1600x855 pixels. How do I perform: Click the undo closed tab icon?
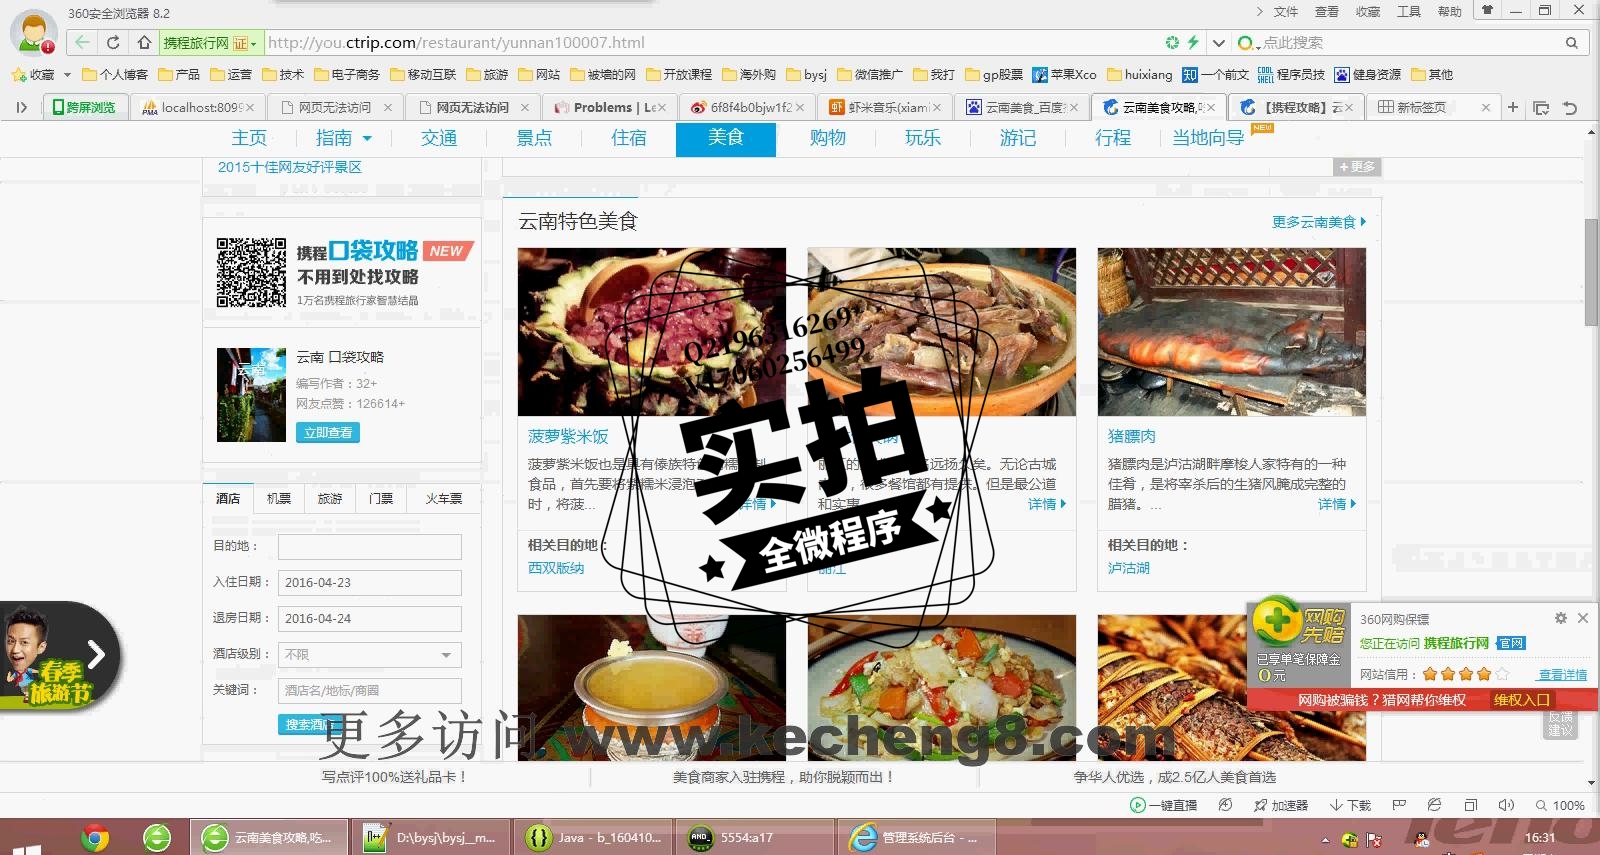click(x=1570, y=107)
